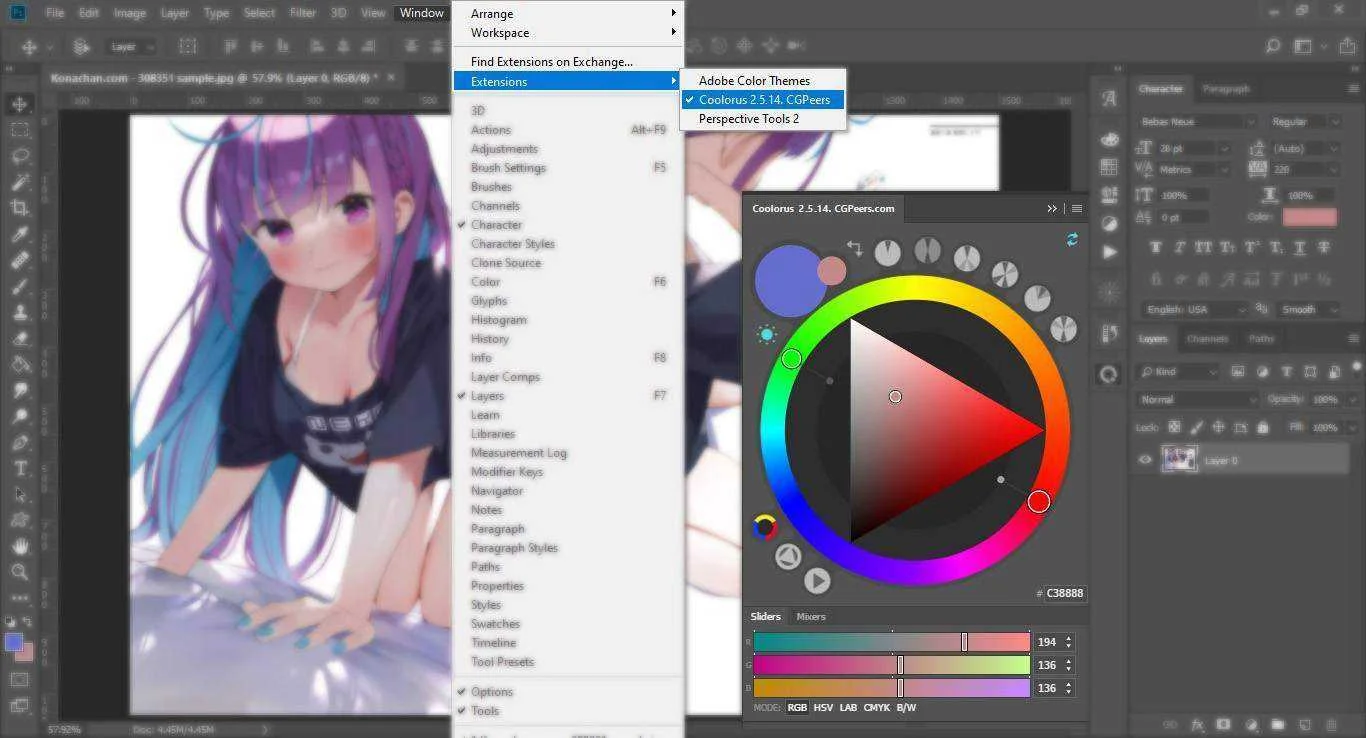
Task: Select the HSV slider mode
Action: [823, 708]
